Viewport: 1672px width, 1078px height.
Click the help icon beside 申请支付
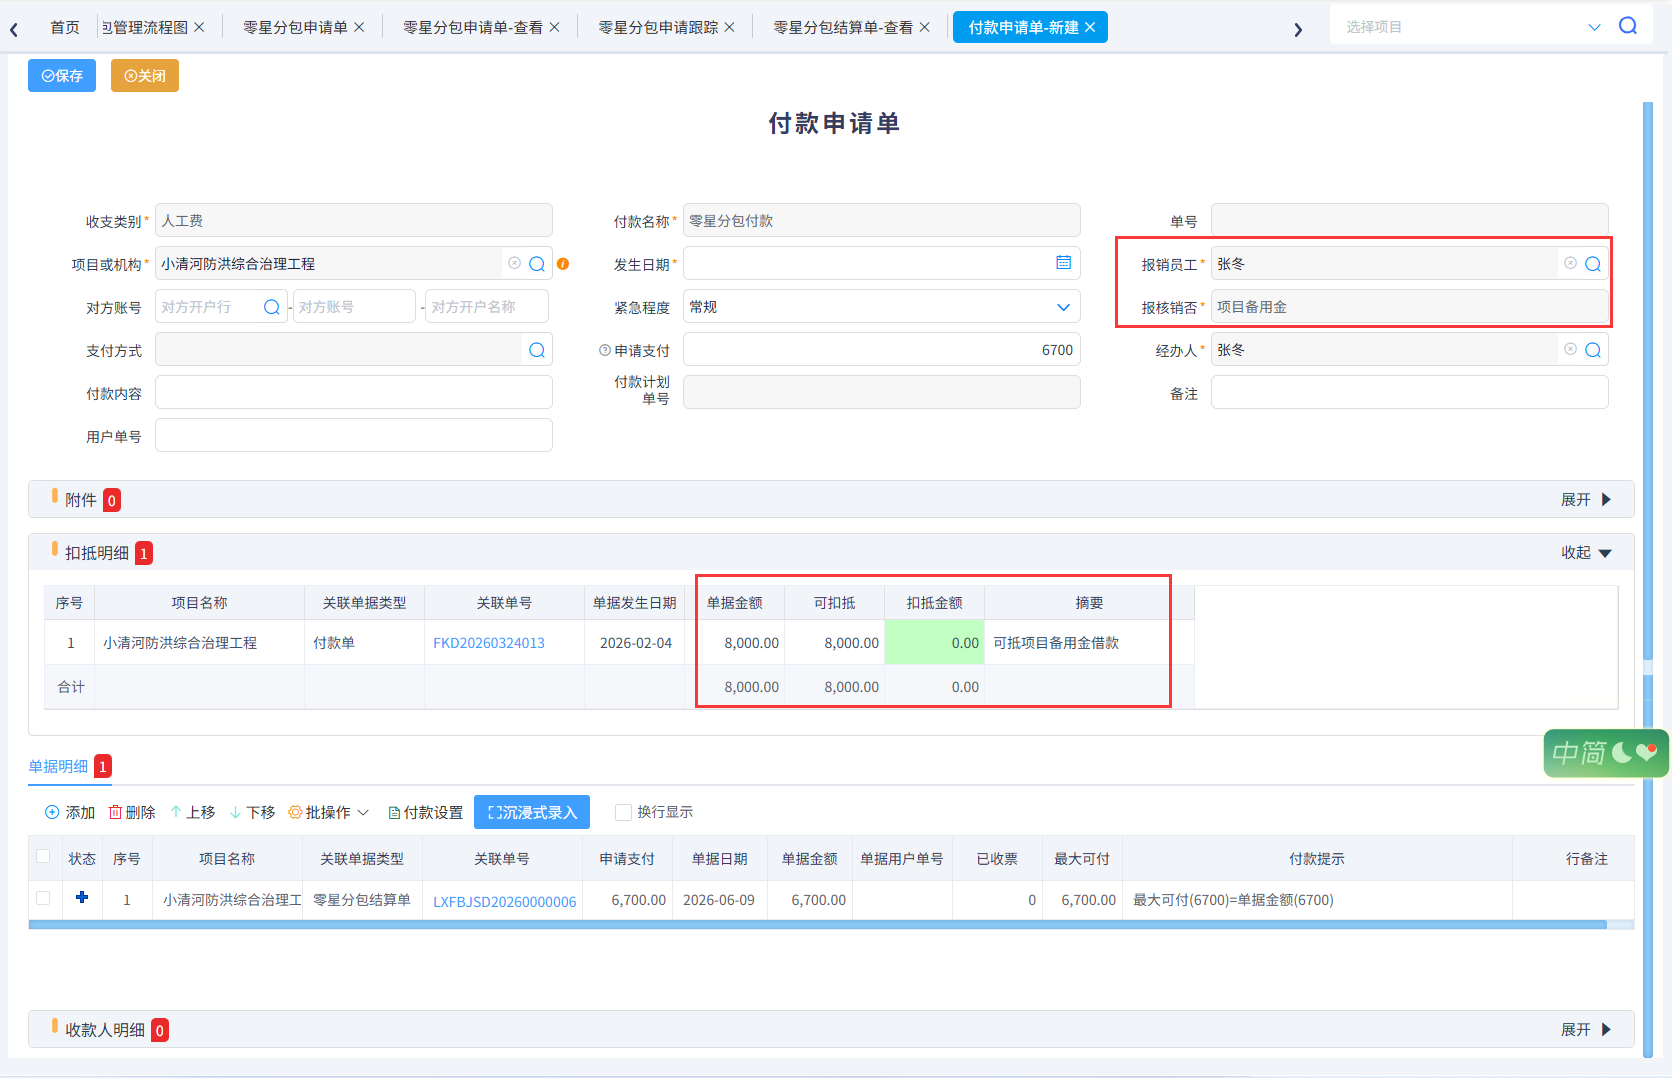[605, 350]
